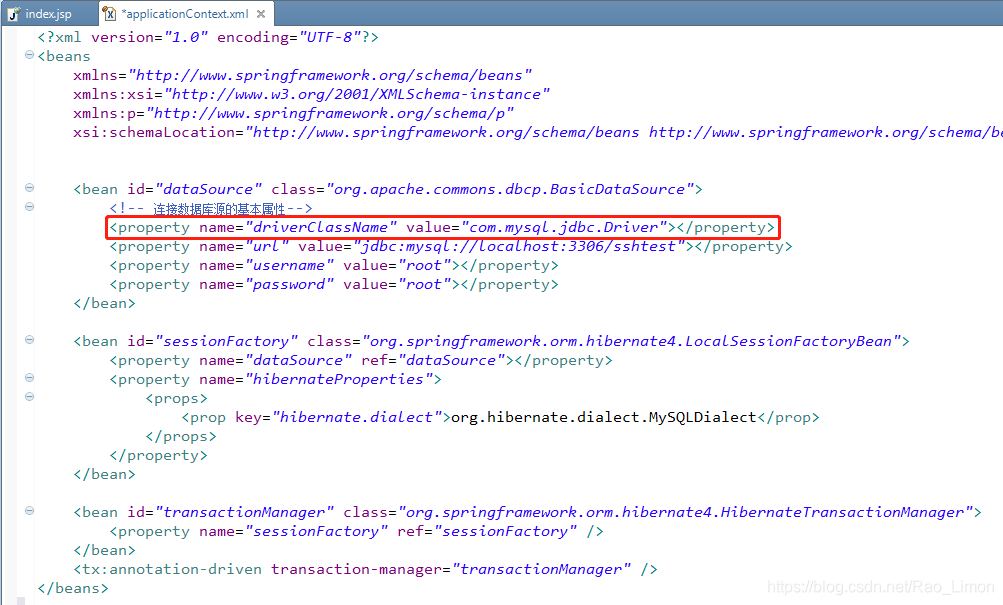Click the xmlns:xsi XMLSchema-instance value
Viewport: 1003px width, 605px height.
(x=357, y=95)
